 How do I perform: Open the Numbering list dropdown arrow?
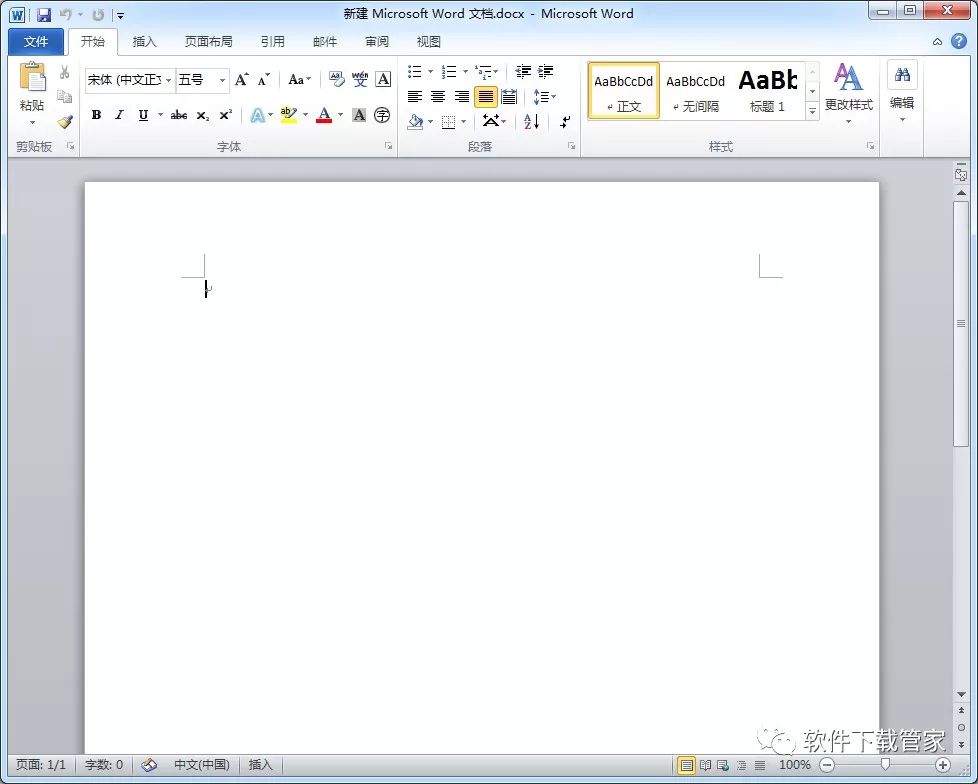tap(465, 72)
